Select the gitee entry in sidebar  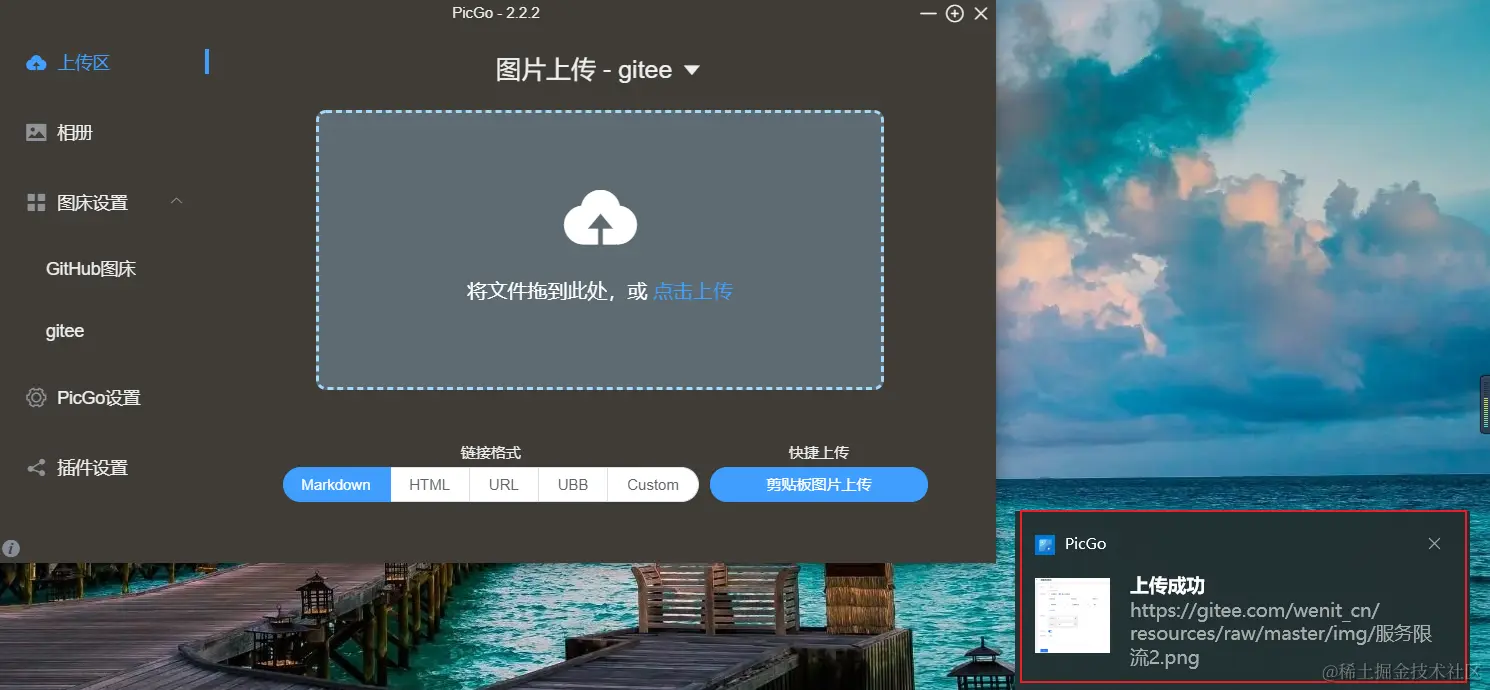[65, 331]
